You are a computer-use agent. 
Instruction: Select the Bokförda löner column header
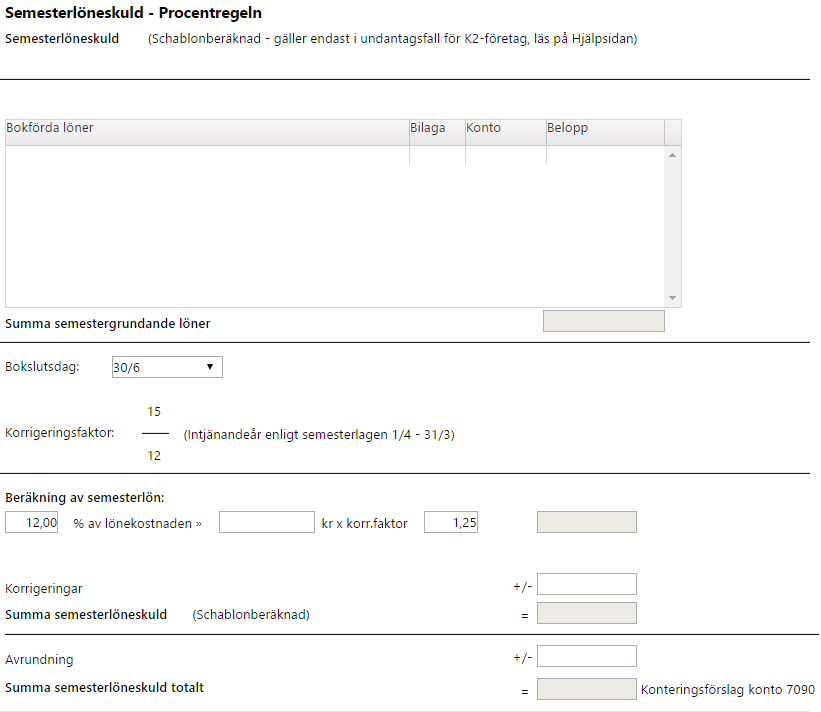[207, 132]
